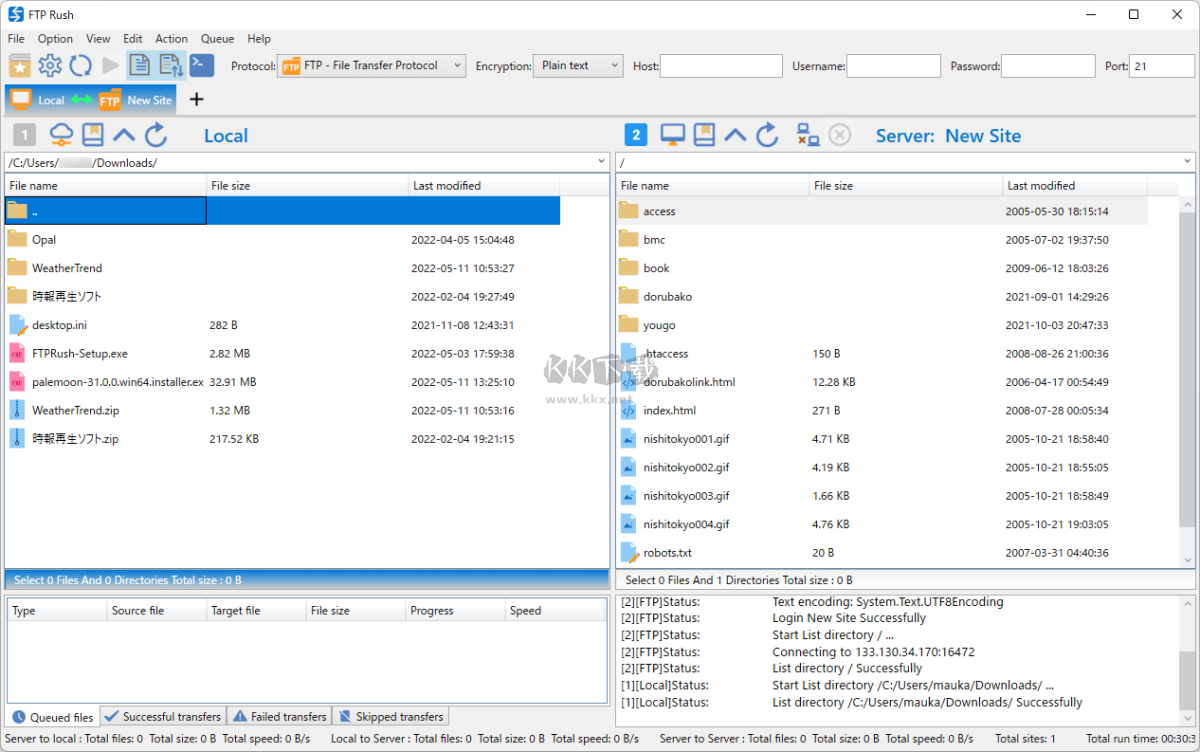
Task: Click the reconnect circular arrows toolbar icon
Action: tap(80, 66)
